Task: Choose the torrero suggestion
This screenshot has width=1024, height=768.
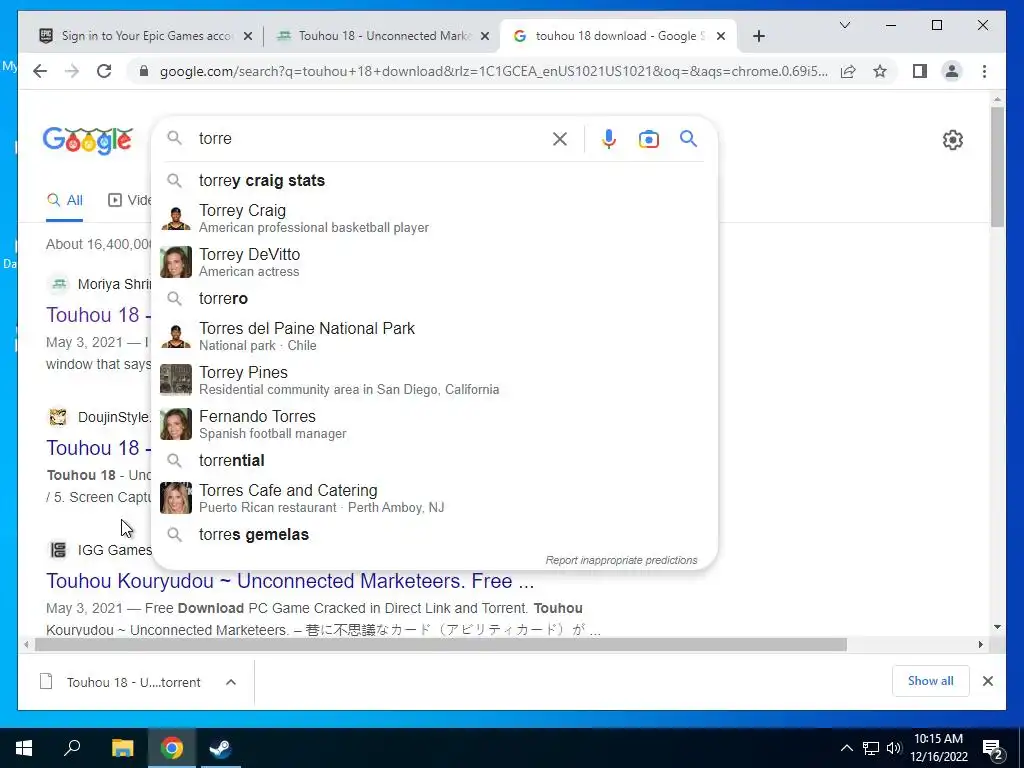Action: 434,298
